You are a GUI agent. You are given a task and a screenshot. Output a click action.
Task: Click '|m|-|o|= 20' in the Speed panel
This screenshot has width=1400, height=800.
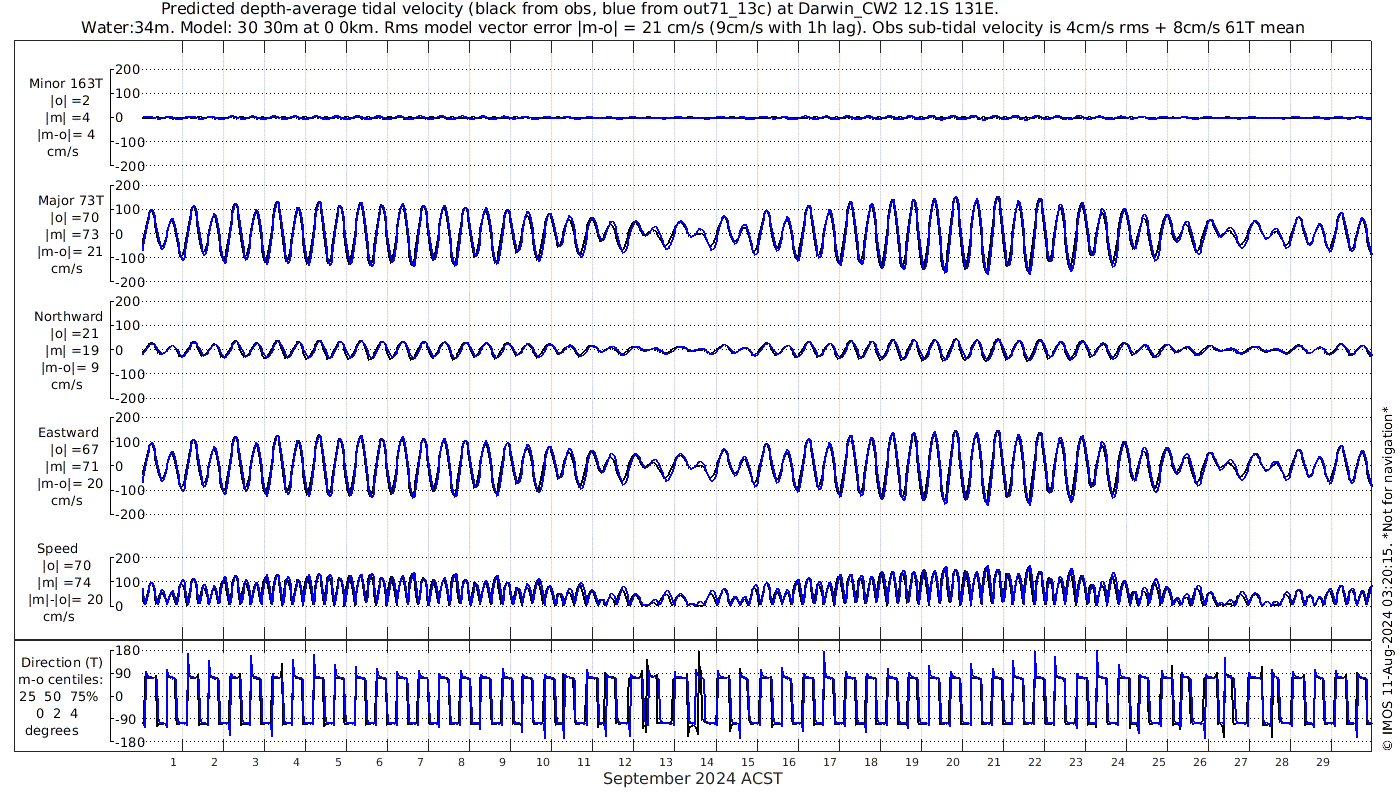tap(66, 600)
